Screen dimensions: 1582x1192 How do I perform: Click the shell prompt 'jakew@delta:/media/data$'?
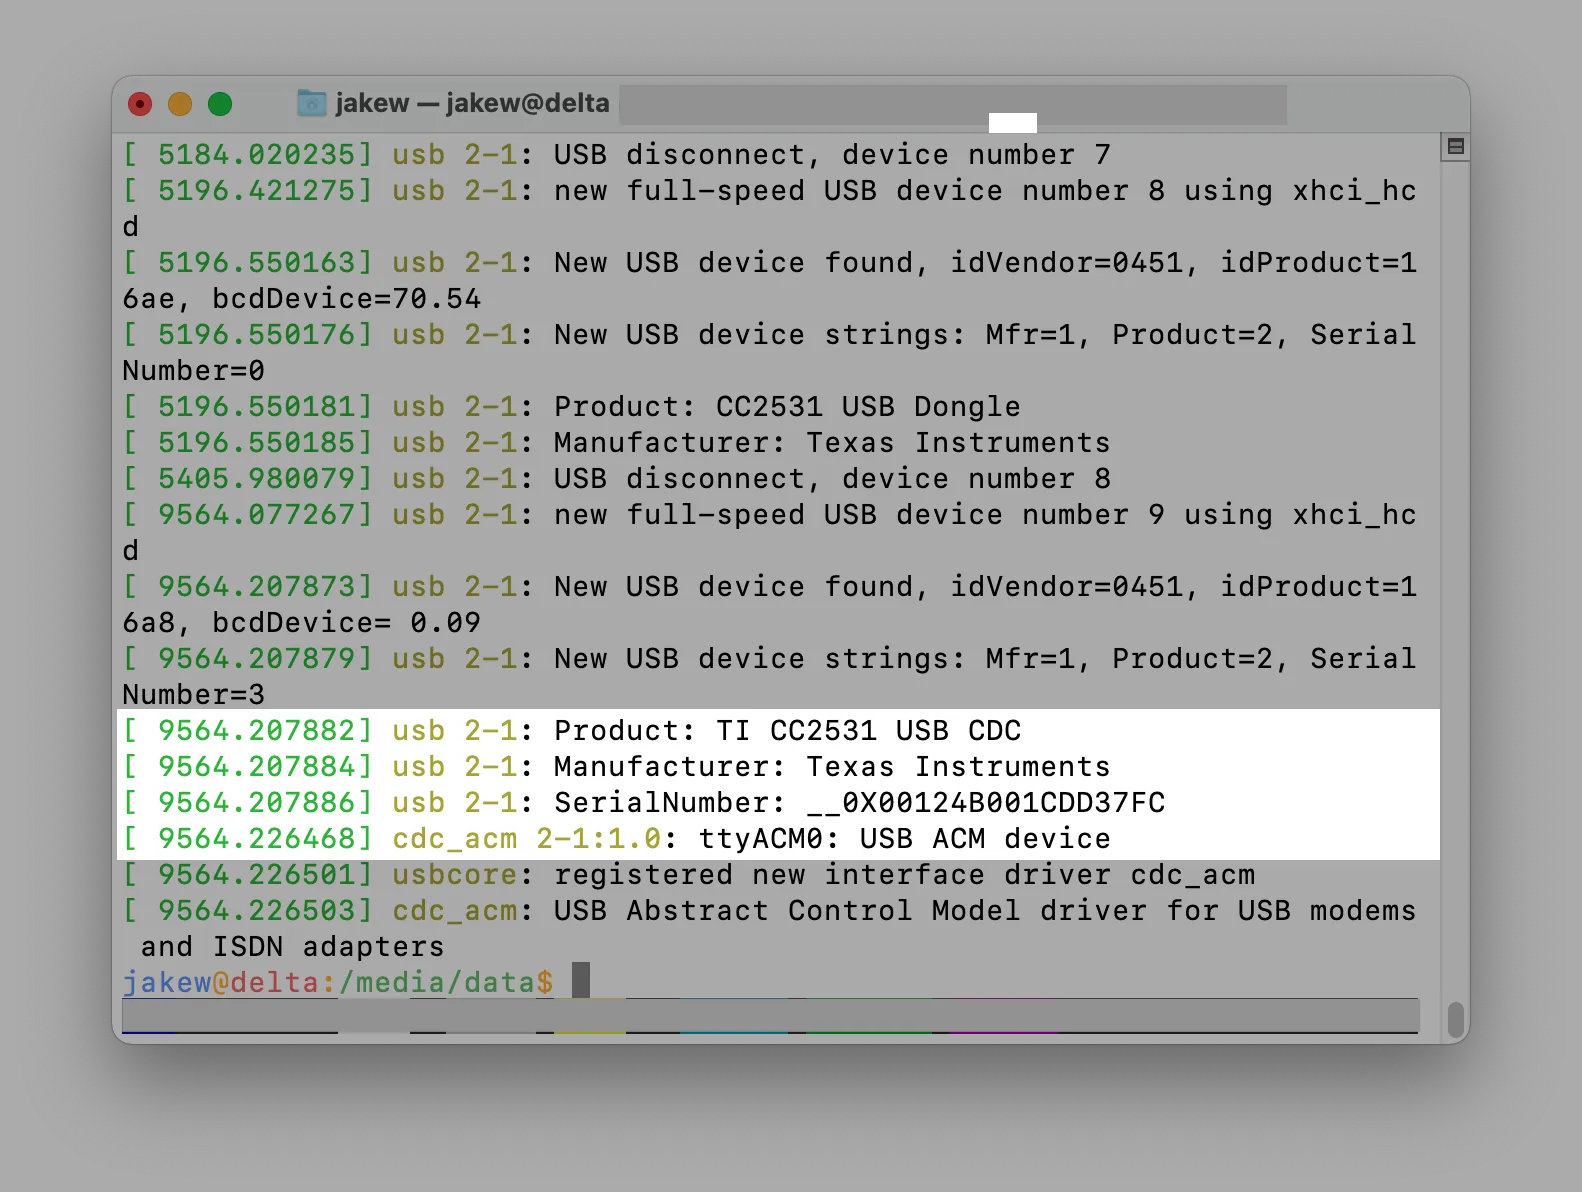pos(338,982)
